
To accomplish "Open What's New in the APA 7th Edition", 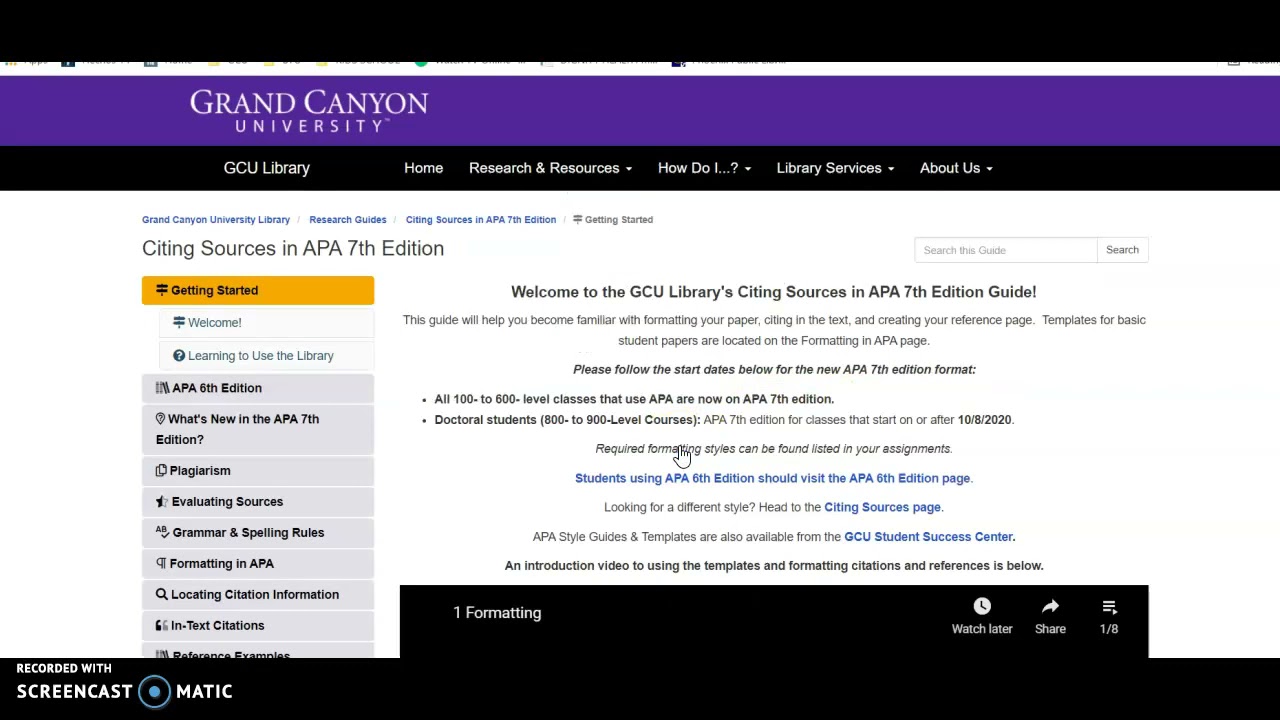I will pos(258,429).
